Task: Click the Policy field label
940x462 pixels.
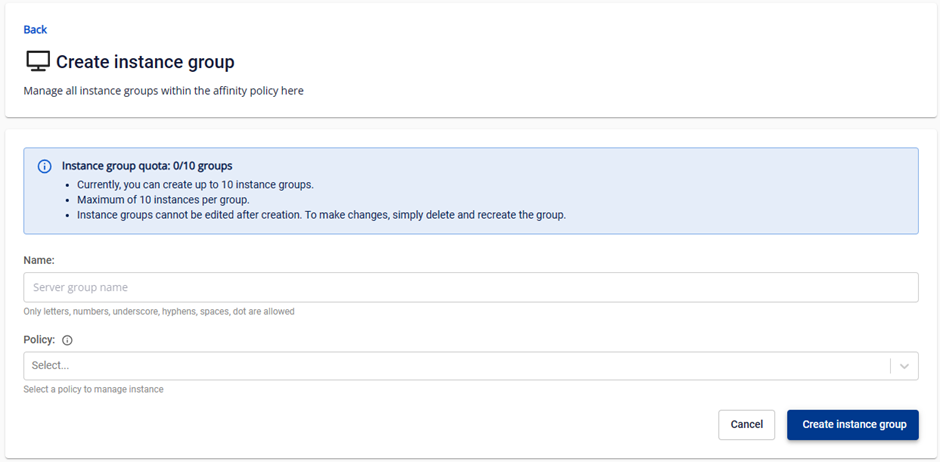Action: pyautogui.click(x=40, y=340)
